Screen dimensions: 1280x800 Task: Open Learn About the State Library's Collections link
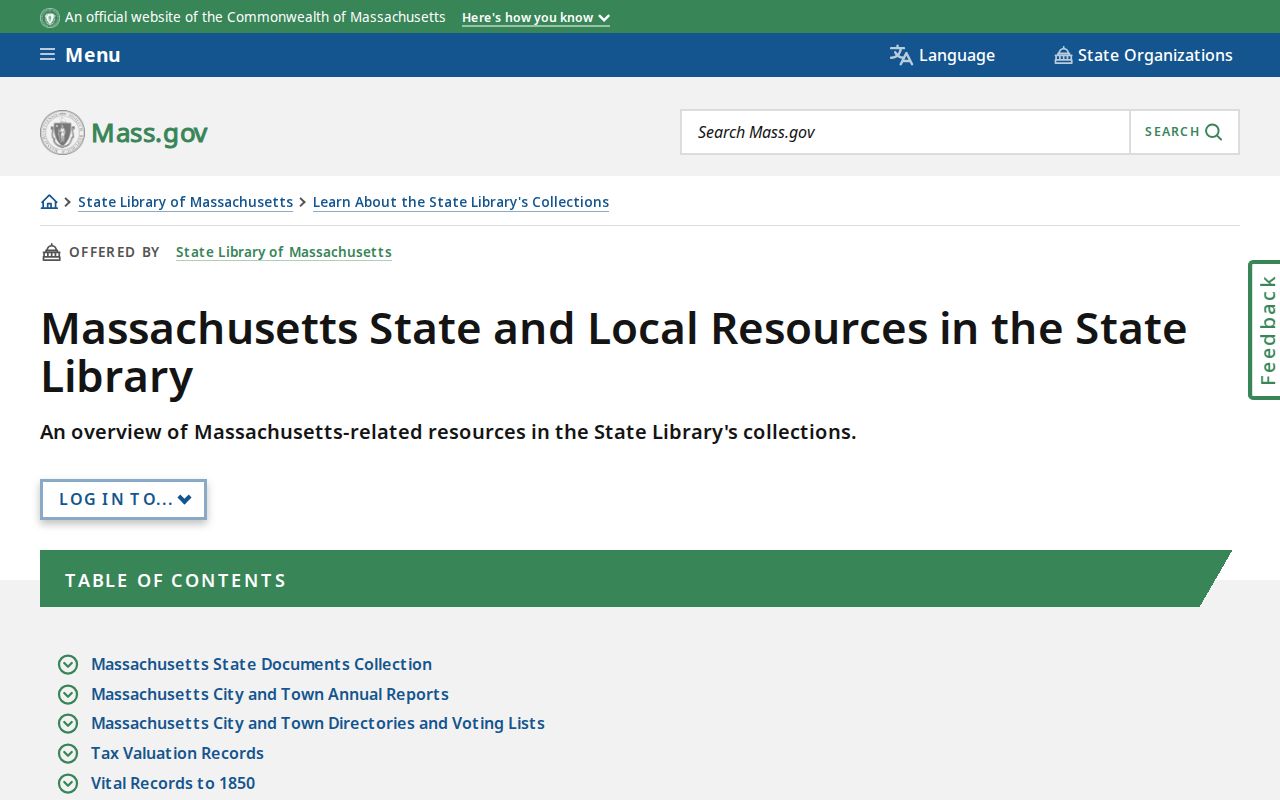[461, 202]
